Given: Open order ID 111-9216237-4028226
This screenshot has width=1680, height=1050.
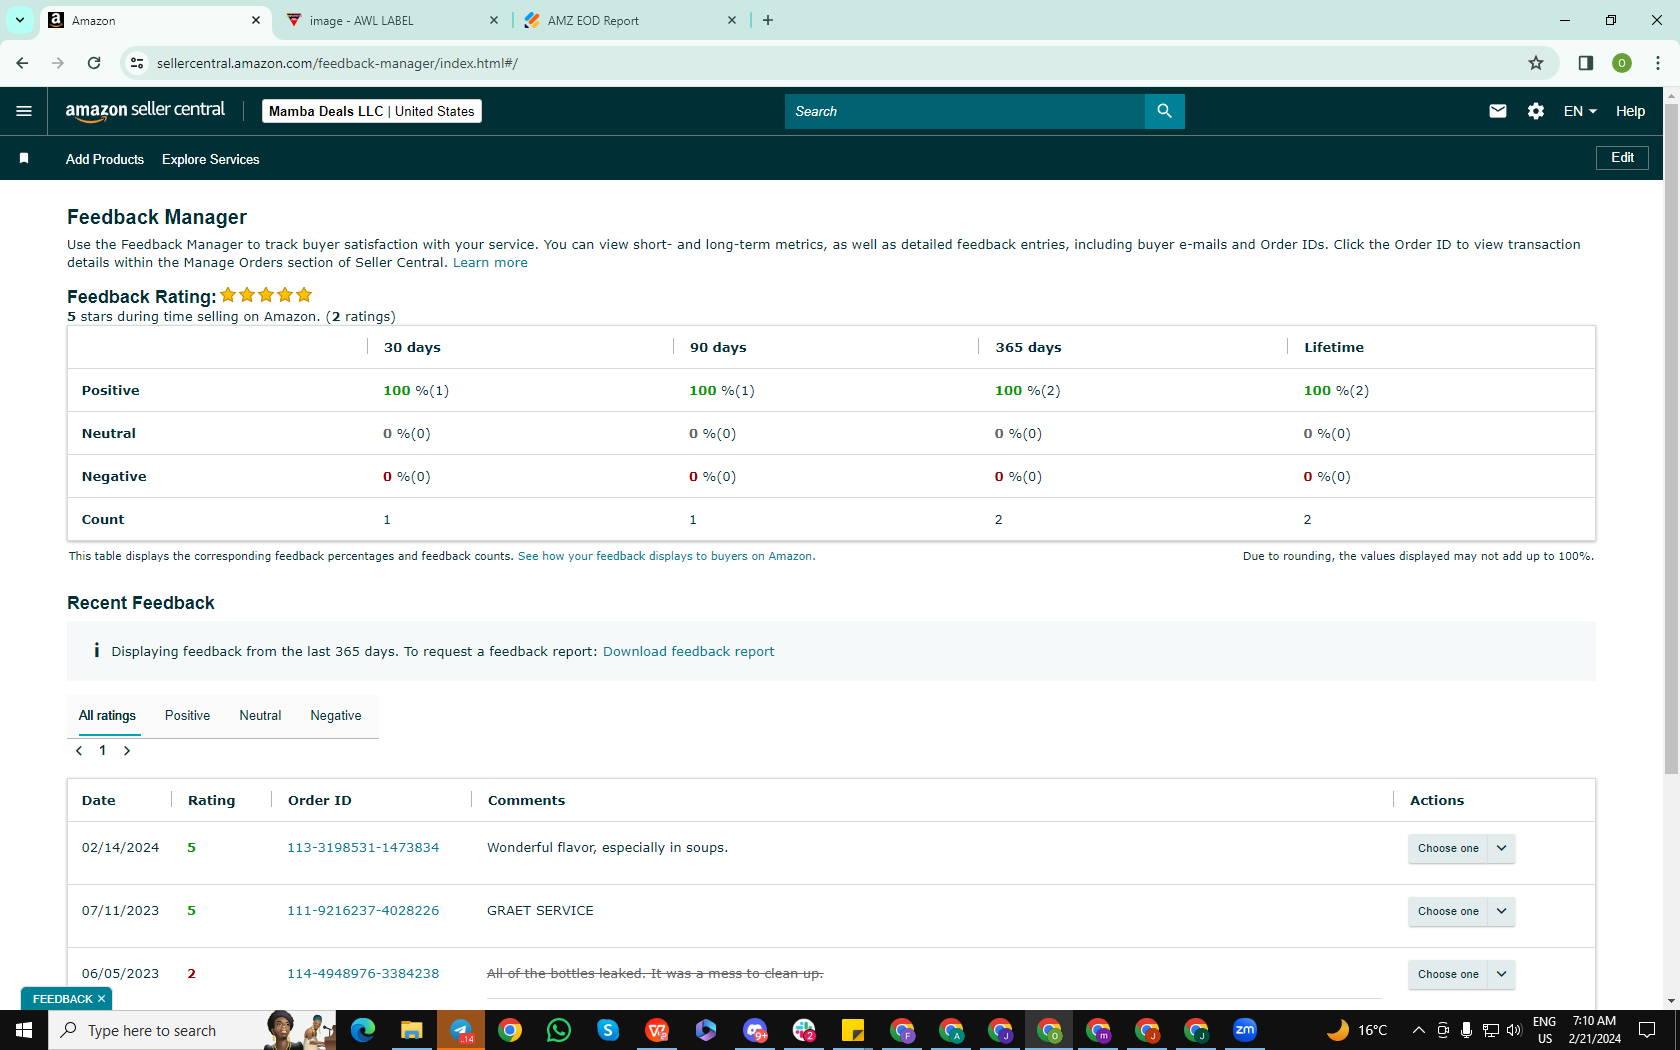Looking at the screenshot, I should [363, 910].
